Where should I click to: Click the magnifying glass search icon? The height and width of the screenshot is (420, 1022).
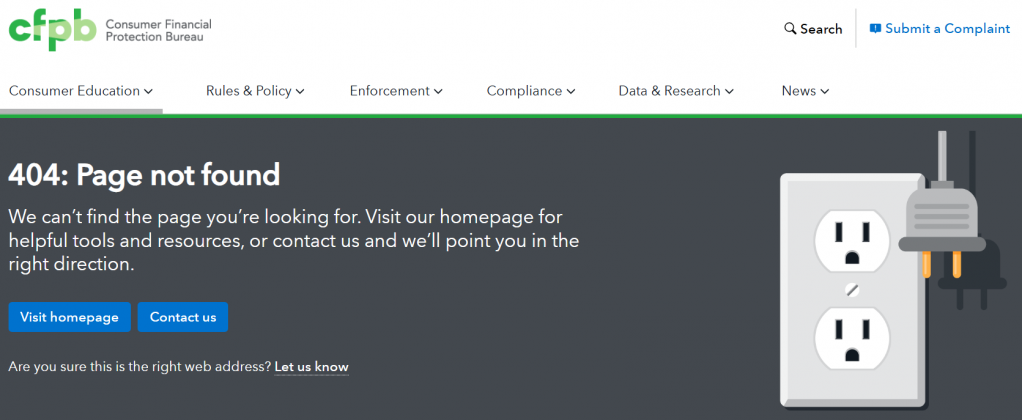coord(790,29)
